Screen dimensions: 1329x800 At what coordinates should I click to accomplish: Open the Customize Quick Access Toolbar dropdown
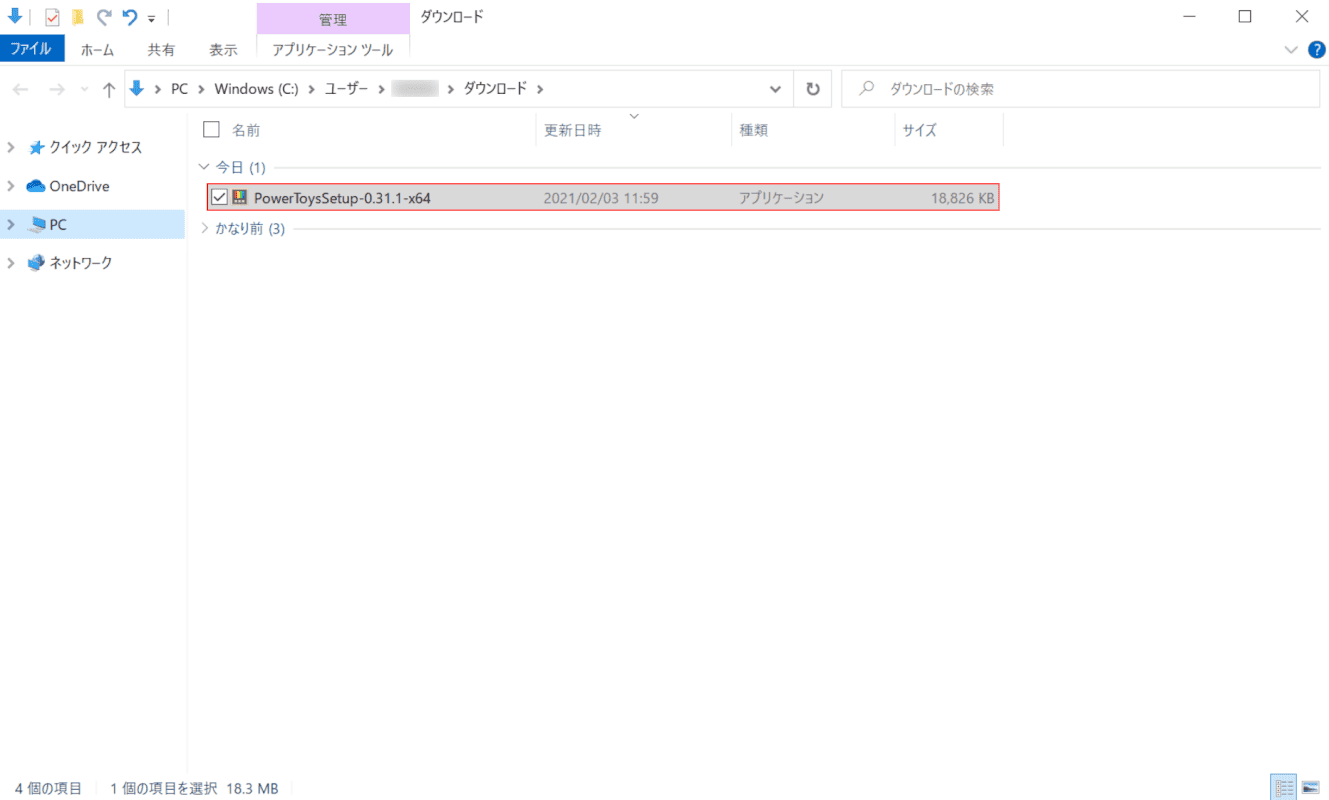pos(151,18)
